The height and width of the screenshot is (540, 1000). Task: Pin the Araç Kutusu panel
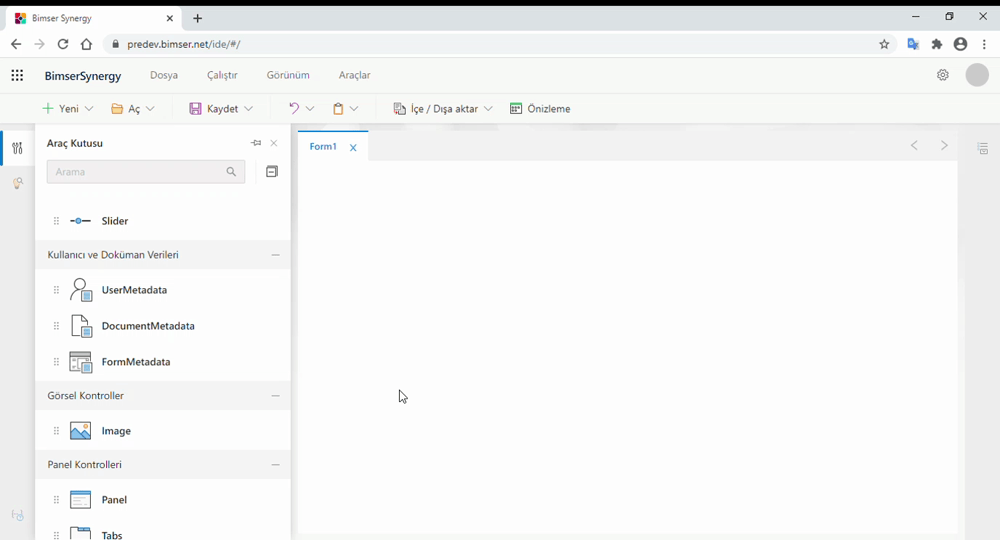pyautogui.click(x=256, y=143)
